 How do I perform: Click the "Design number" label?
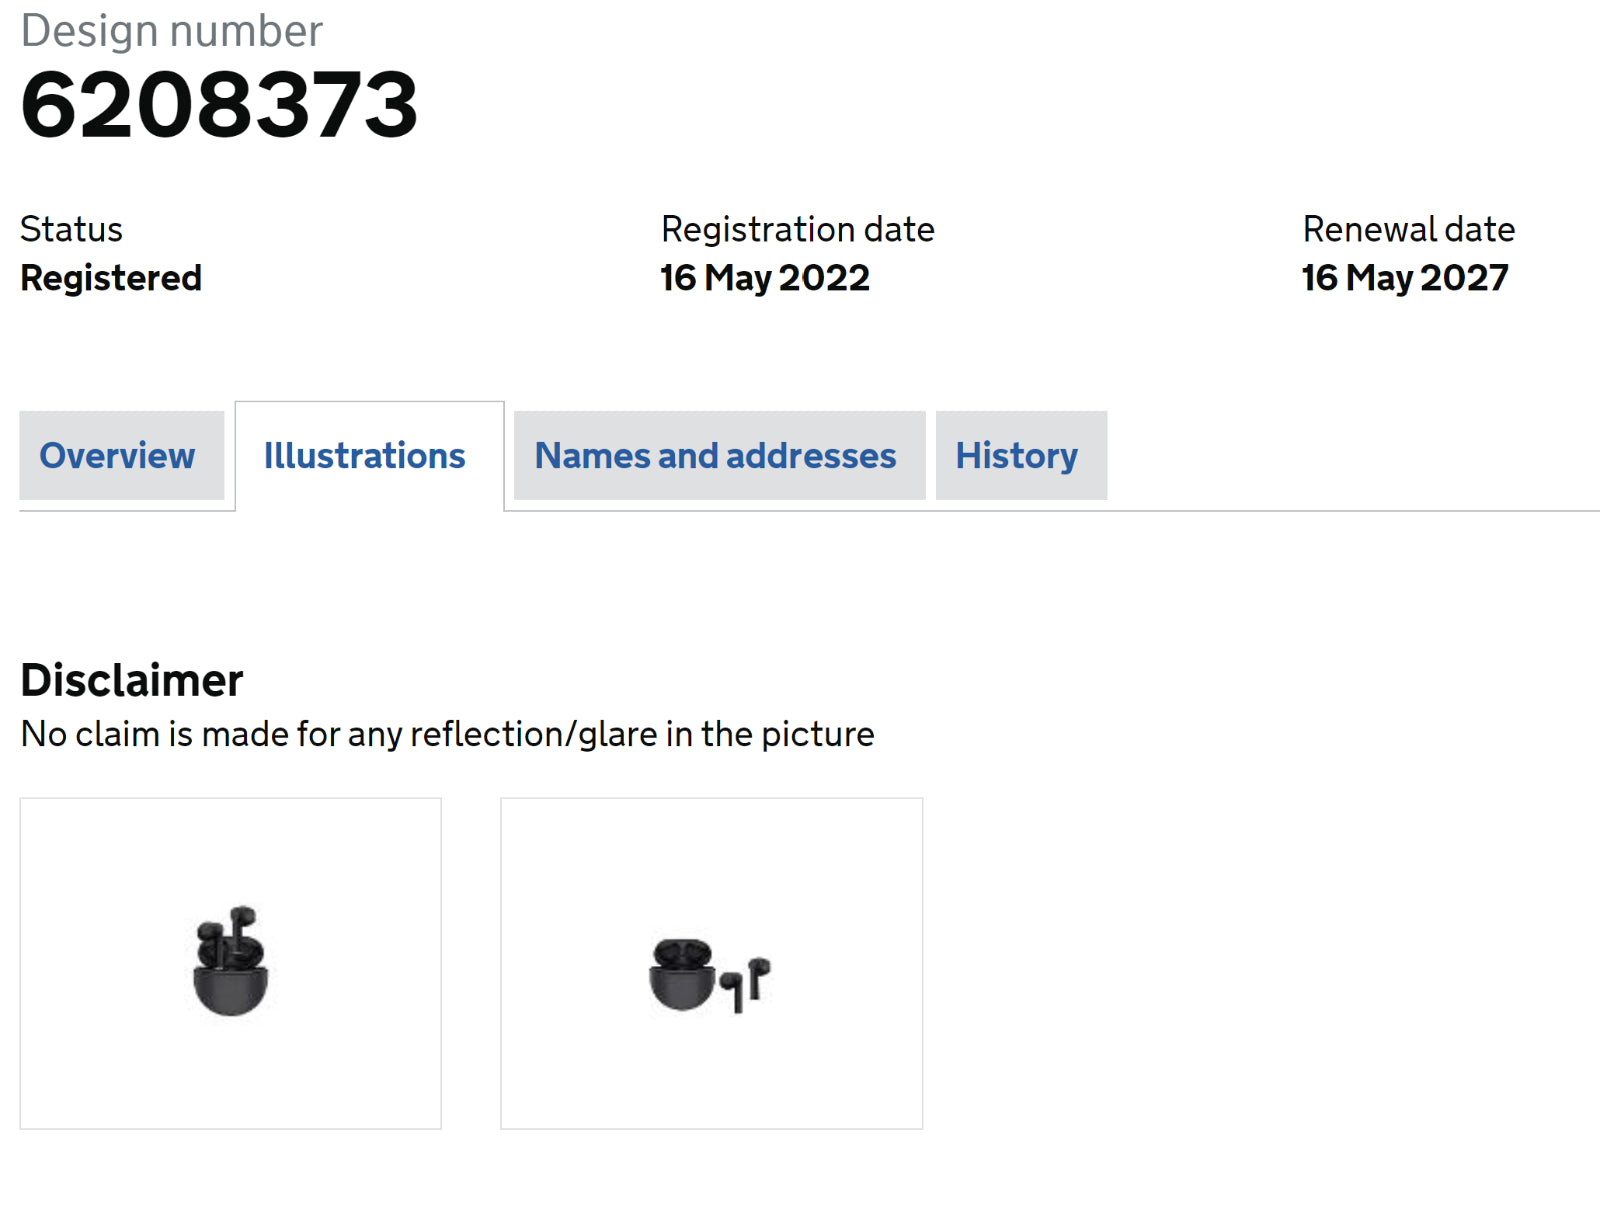tap(172, 31)
